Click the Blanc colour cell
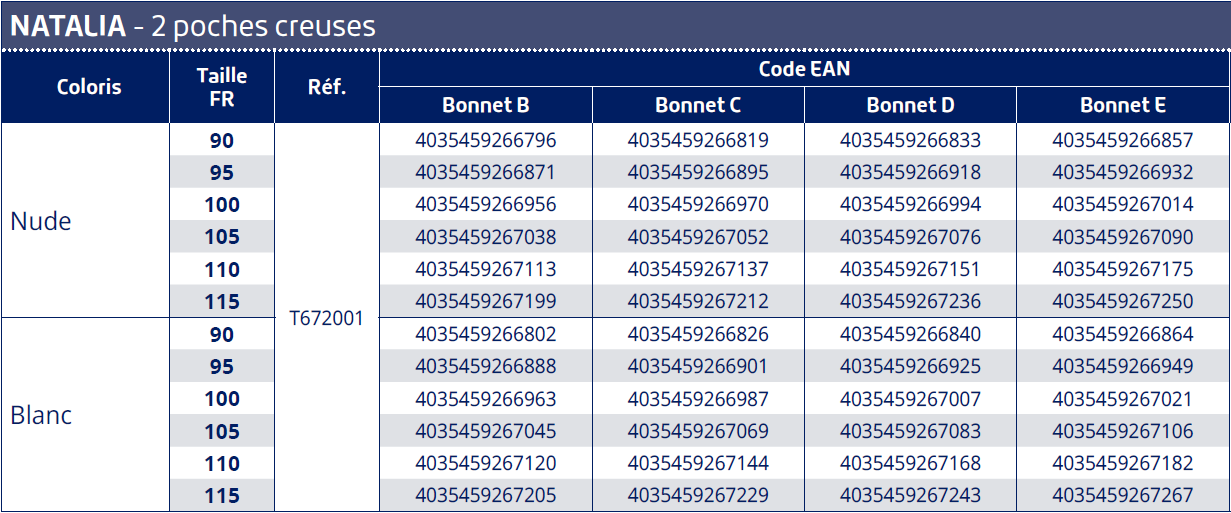Image resolution: width=1231 pixels, height=513 pixels. click(x=41, y=415)
